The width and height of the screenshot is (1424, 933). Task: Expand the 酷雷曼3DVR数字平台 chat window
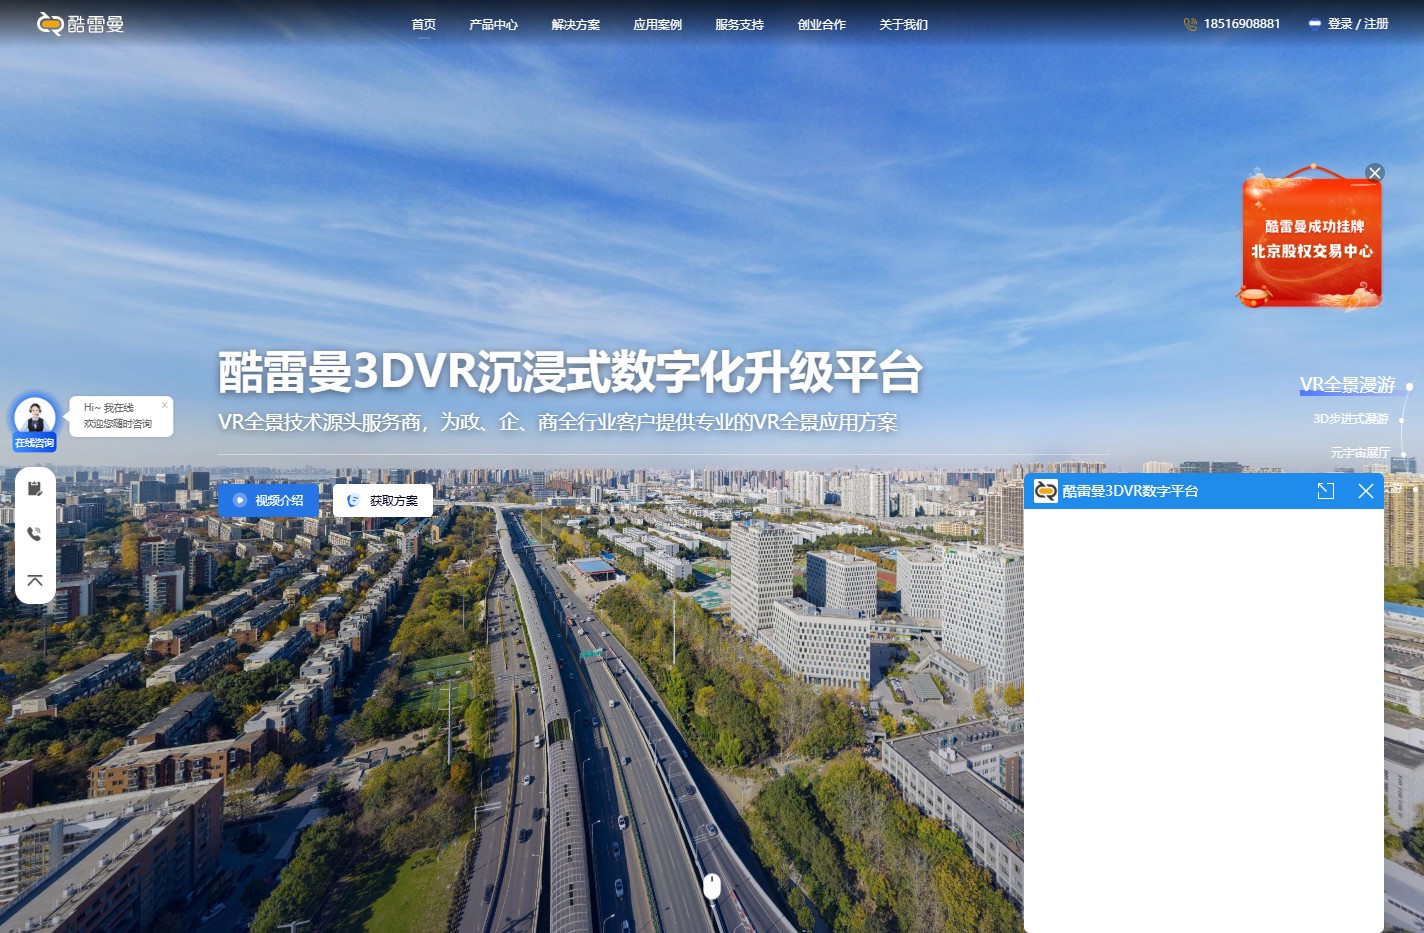tap(1326, 491)
